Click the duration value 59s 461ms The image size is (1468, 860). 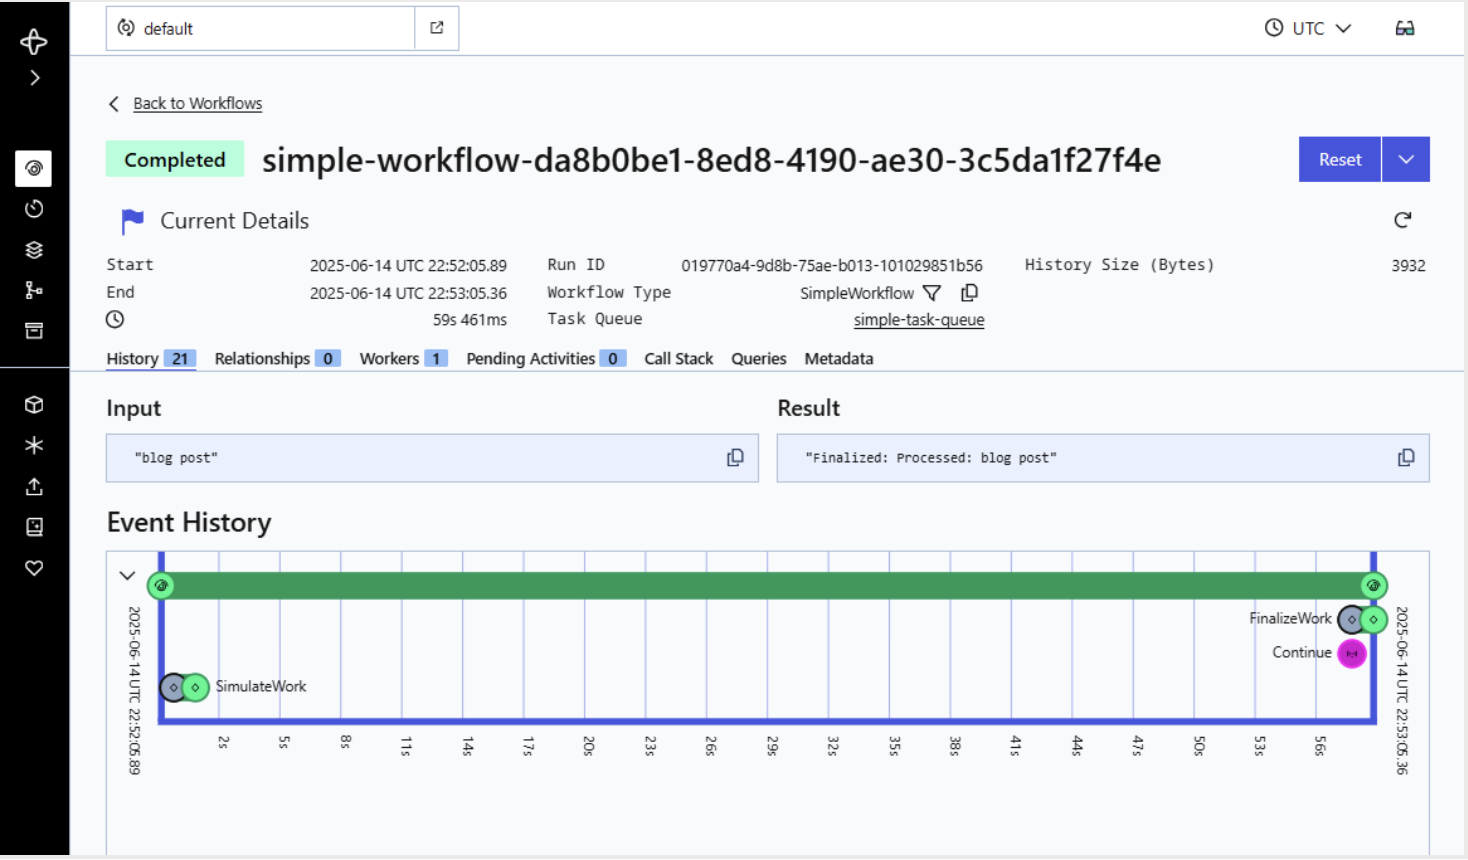click(x=470, y=320)
